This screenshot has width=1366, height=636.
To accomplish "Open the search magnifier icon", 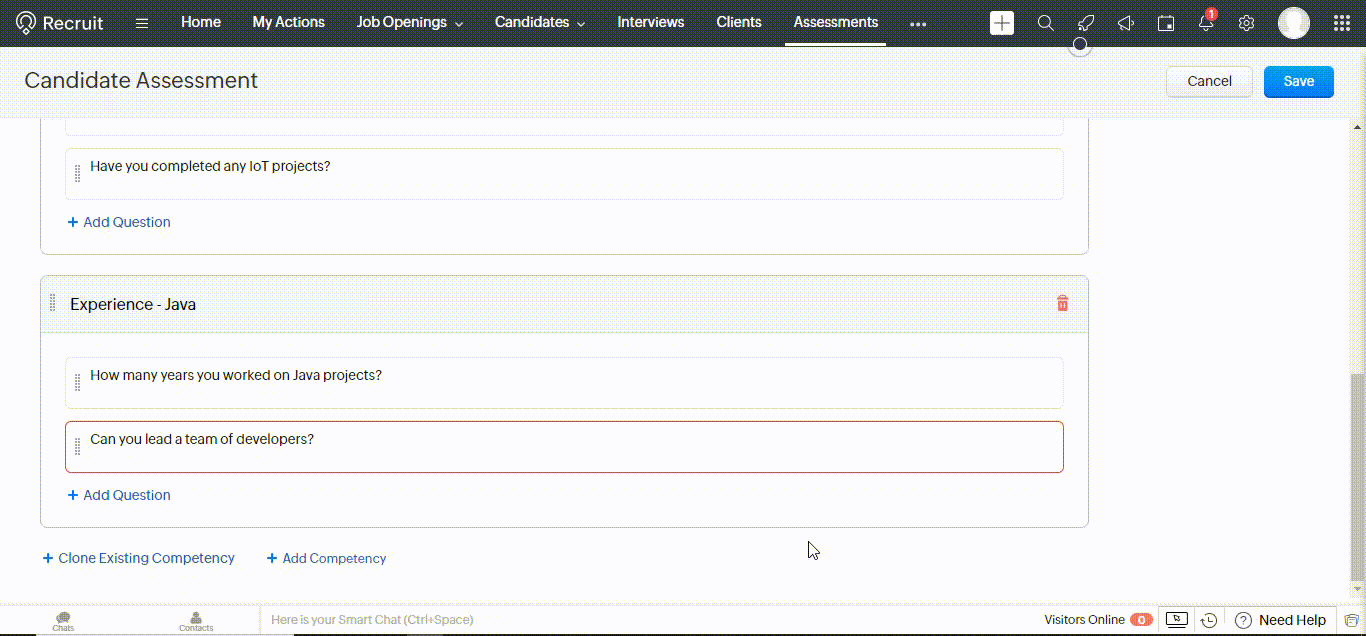I will click(x=1045, y=23).
